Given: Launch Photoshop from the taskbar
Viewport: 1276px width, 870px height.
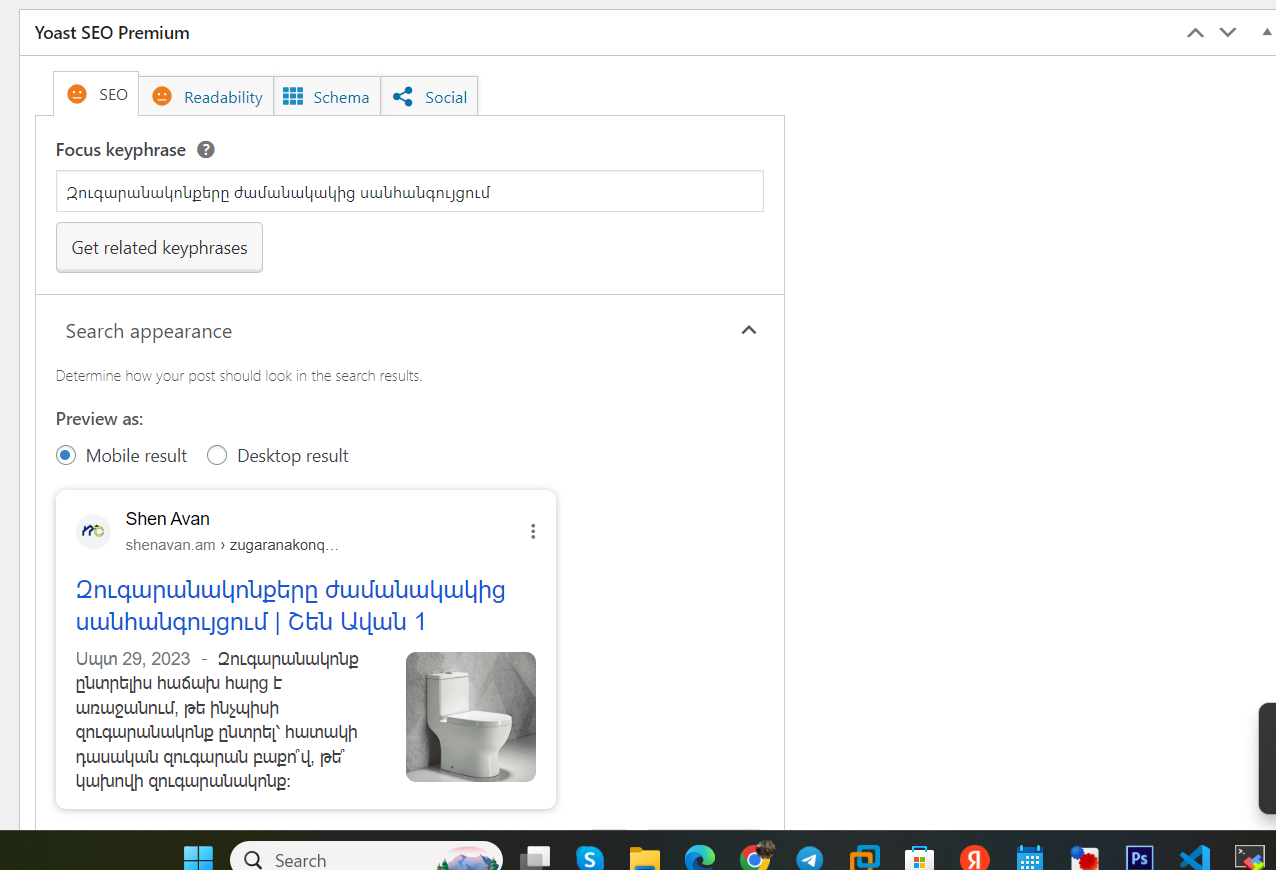Looking at the screenshot, I should point(1139,857).
